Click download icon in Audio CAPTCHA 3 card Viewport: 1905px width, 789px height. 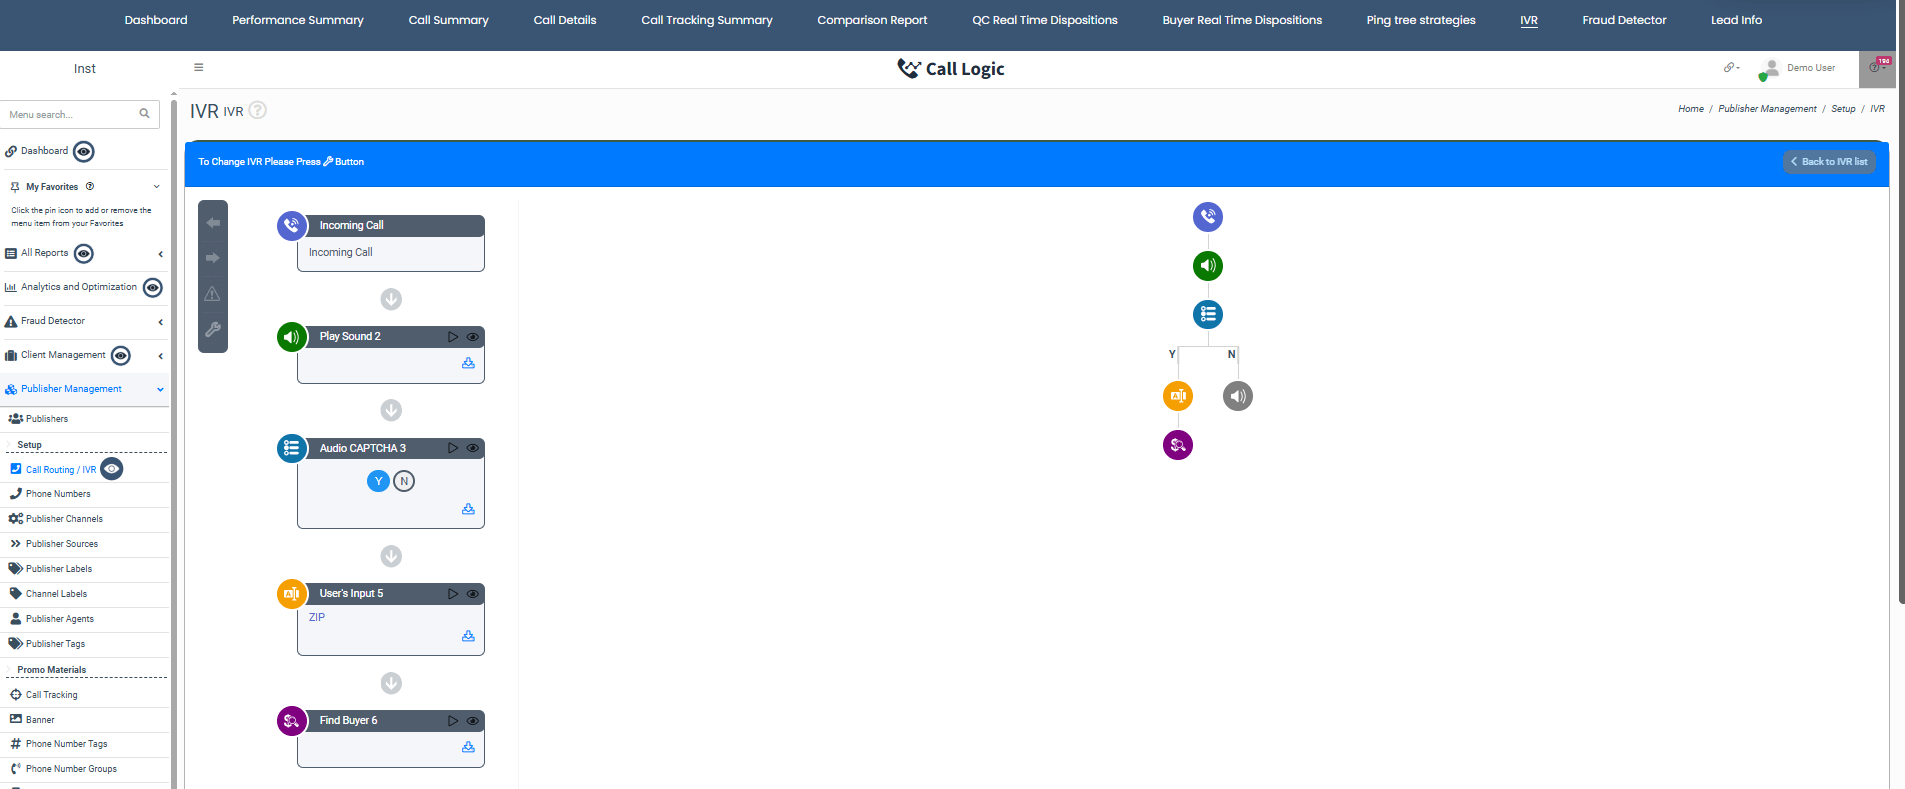click(468, 509)
